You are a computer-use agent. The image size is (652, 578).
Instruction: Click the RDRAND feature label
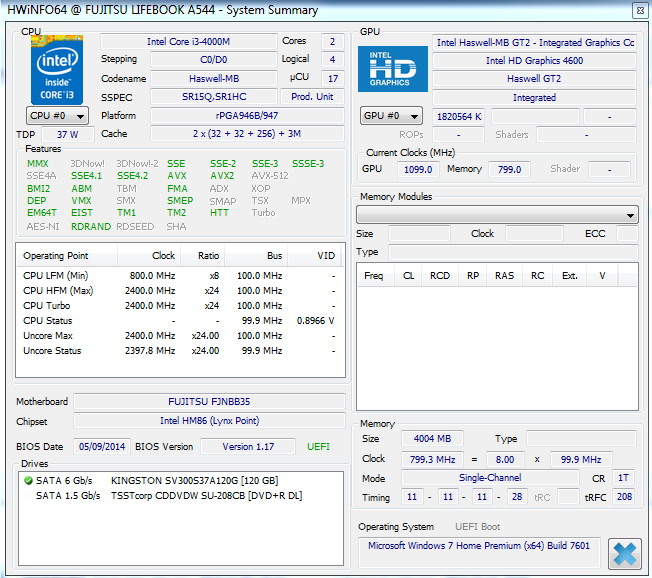click(x=91, y=227)
